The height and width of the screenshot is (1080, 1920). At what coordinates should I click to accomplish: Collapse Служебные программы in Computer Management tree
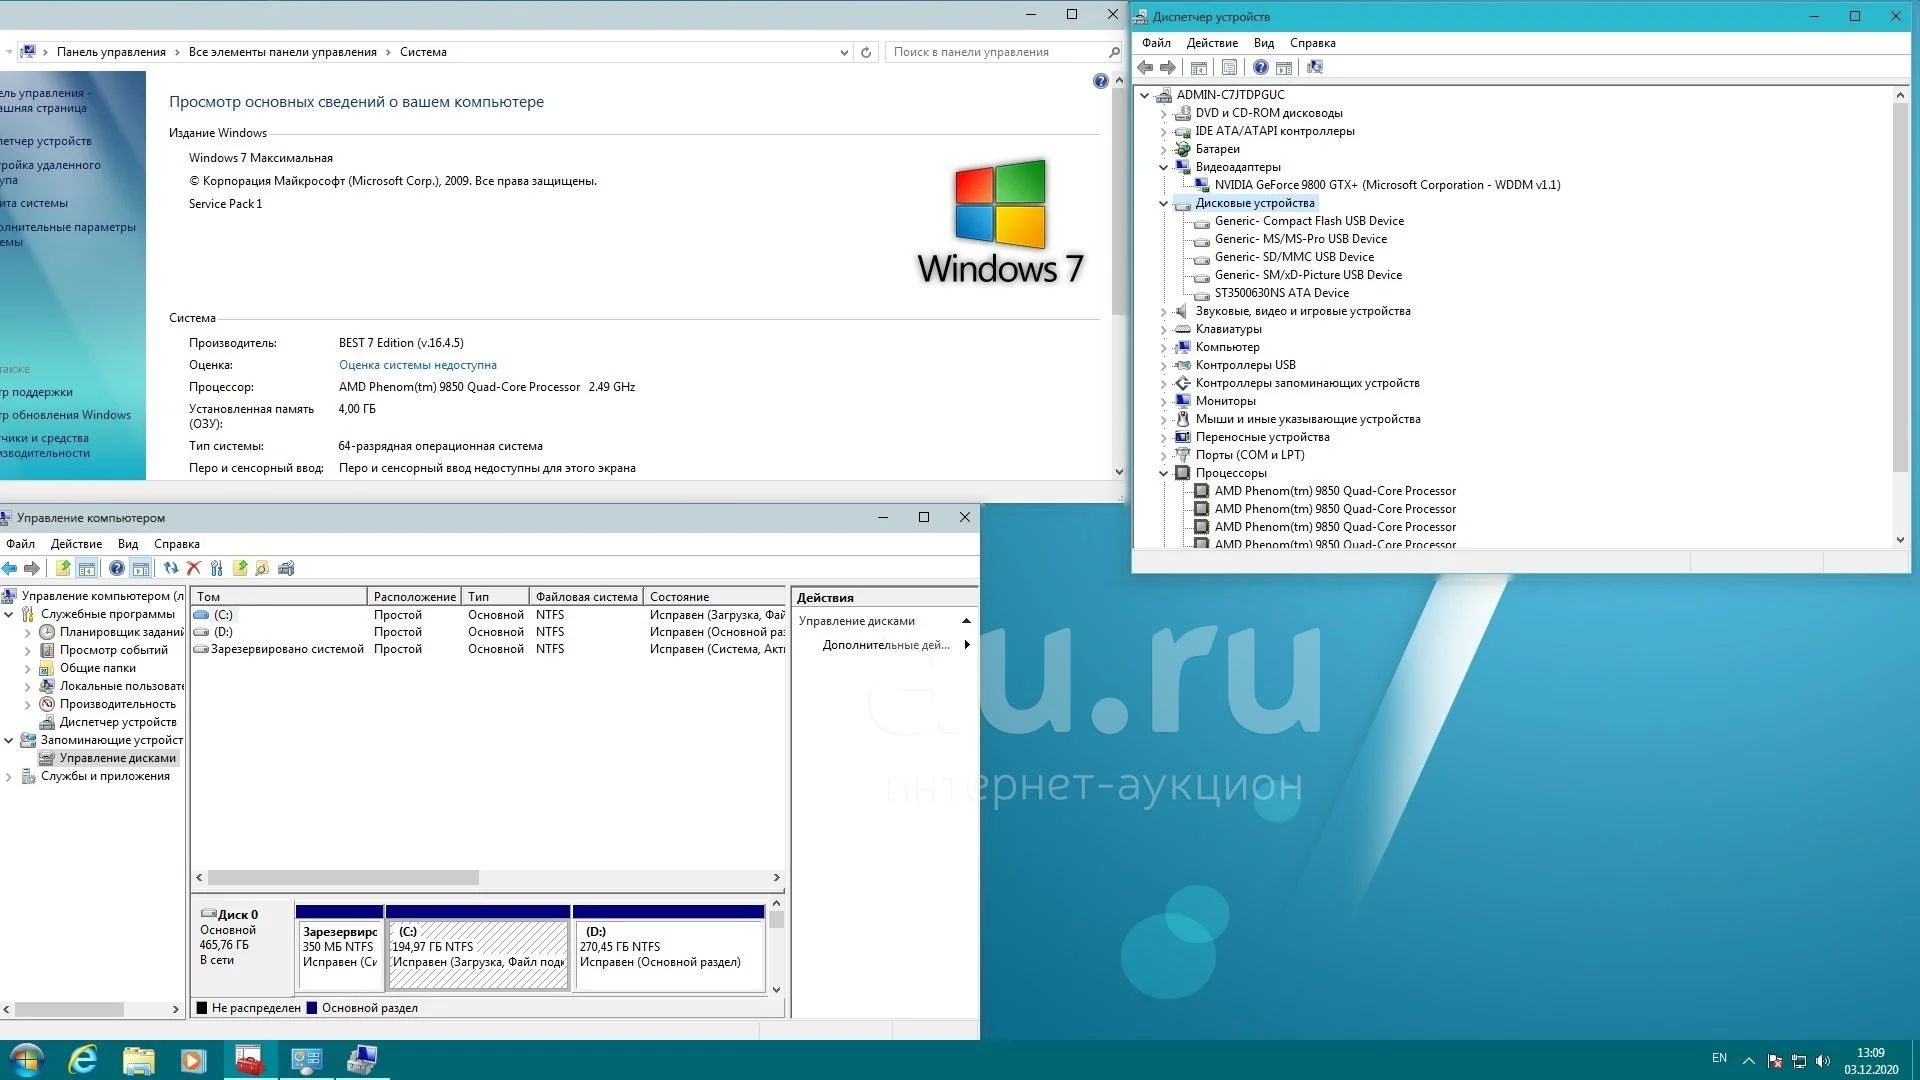click(9, 614)
